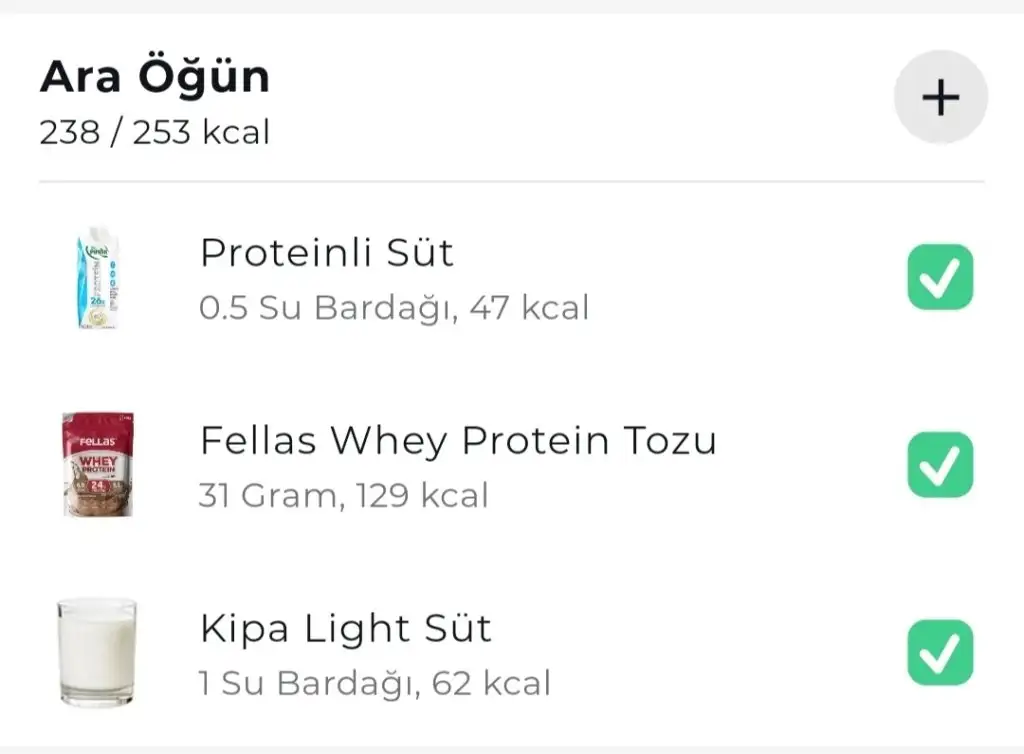Select the Kipa Light Süt title
The image size is (1024, 754).
(x=346, y=628)
